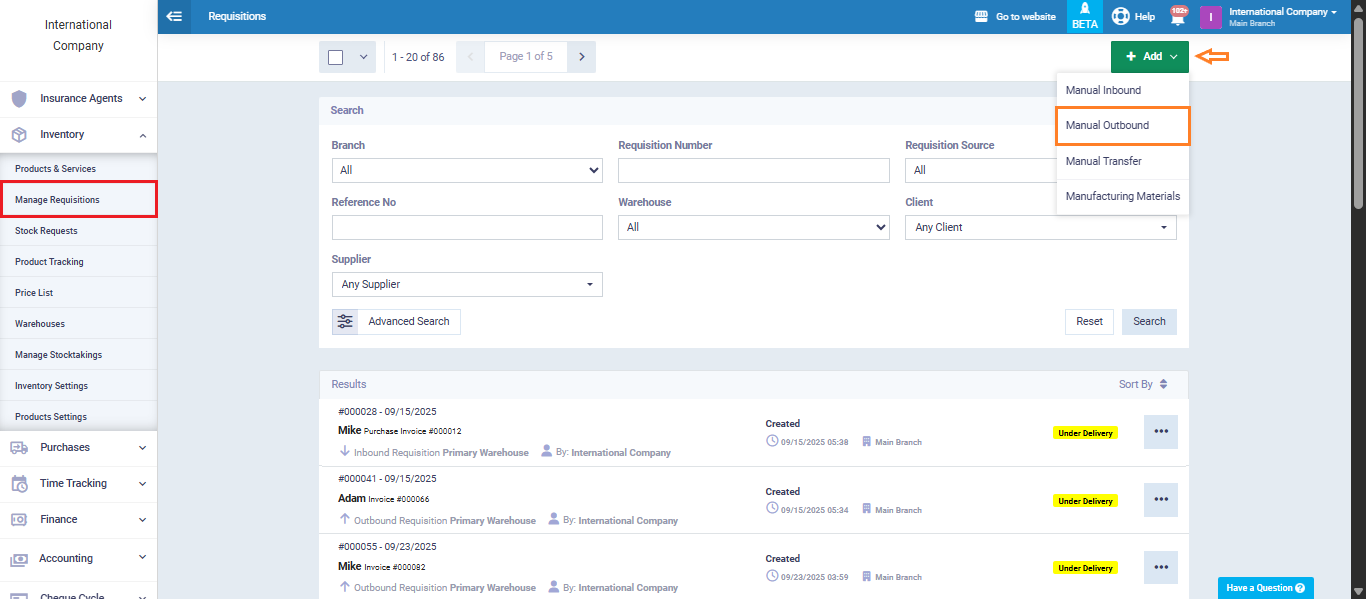Viewport: 1366px width, 599px height.
Task: Click the Advanced Search sliders icon
Action: (345, 321)
